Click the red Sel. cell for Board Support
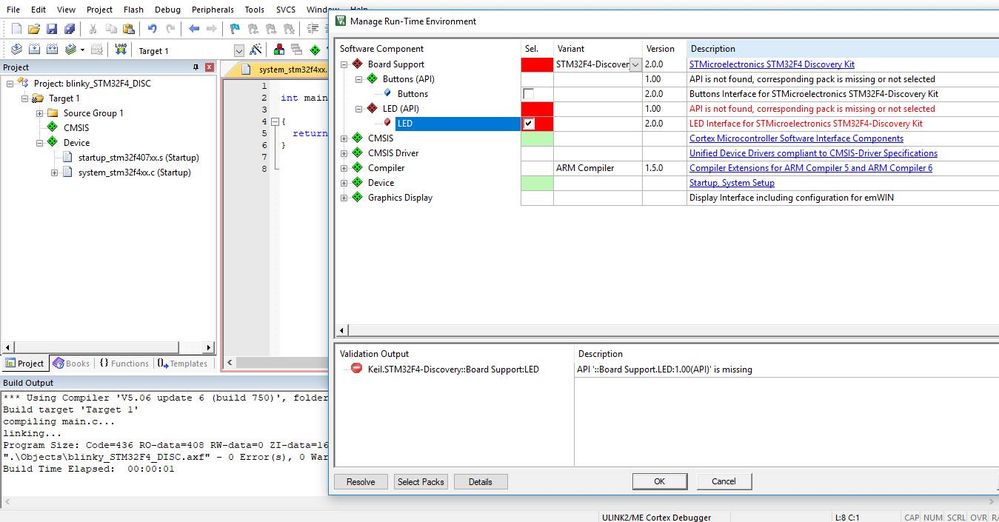This screenshot has height=522, width=999. pos(537,64)
